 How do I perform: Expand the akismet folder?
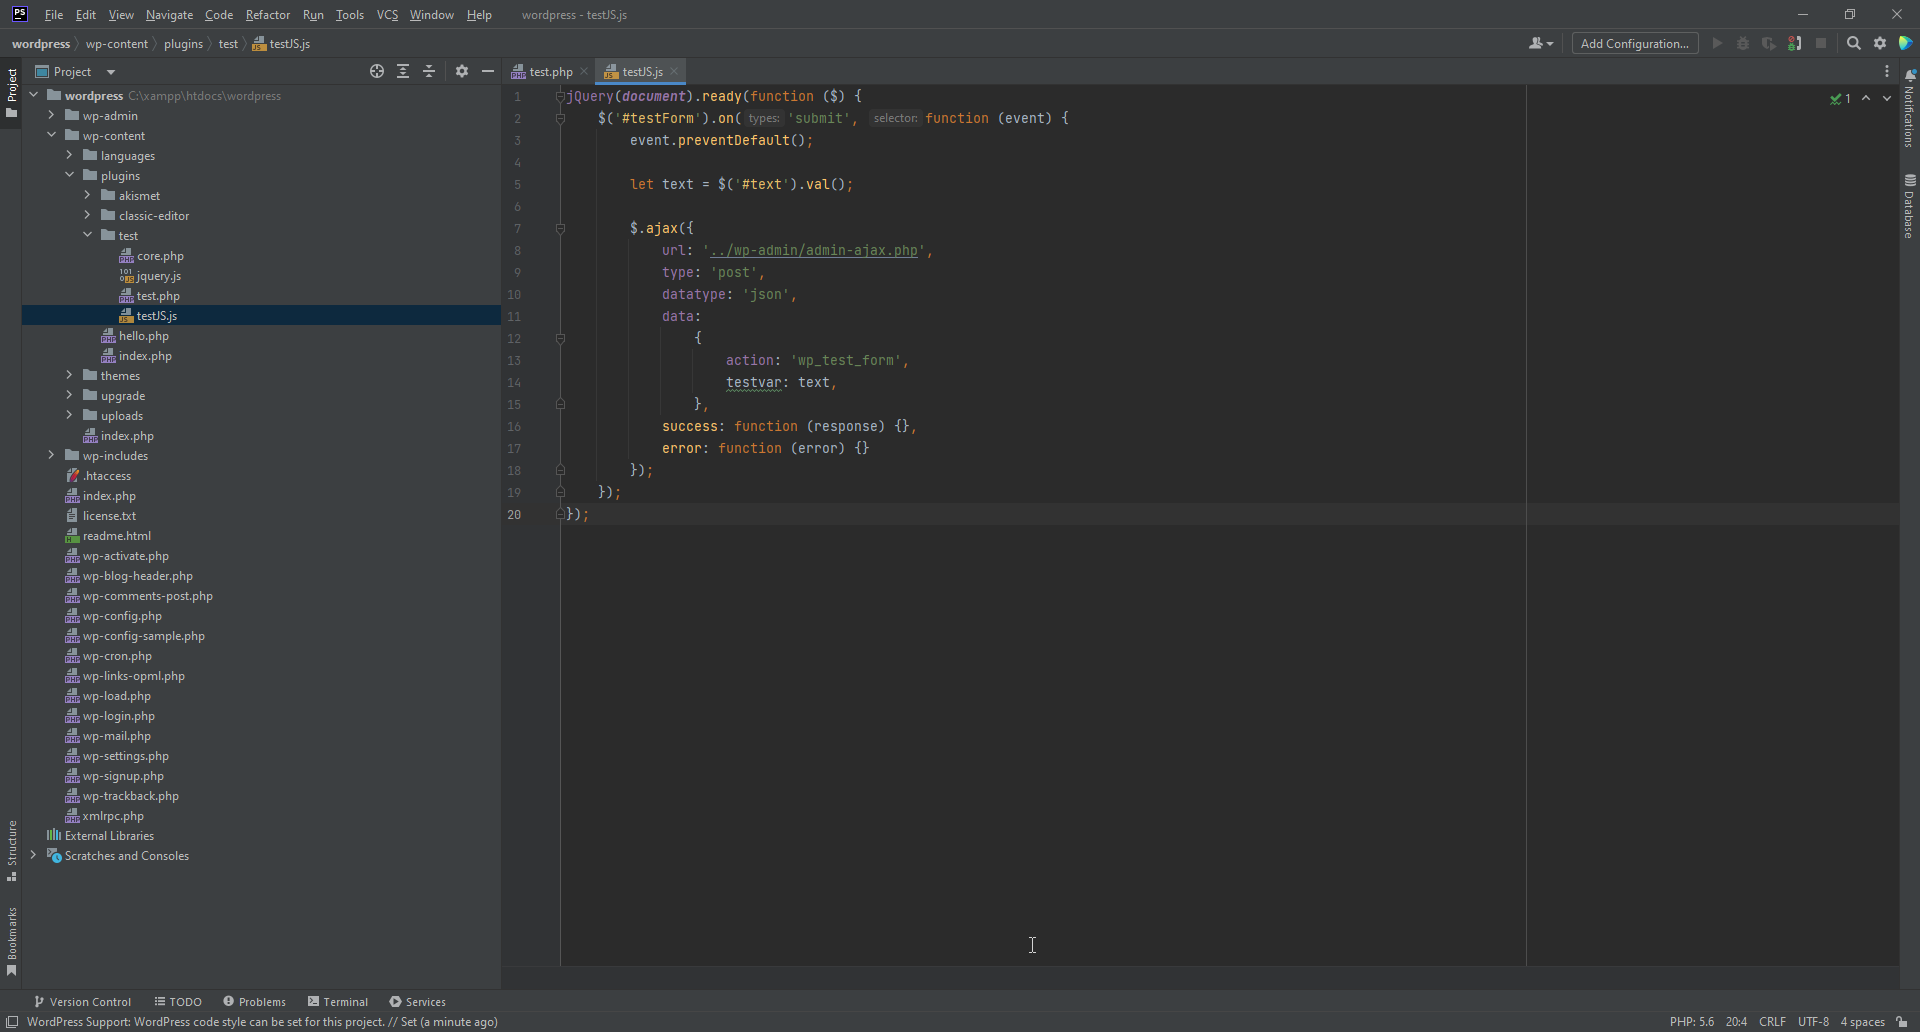pos(88,195)
